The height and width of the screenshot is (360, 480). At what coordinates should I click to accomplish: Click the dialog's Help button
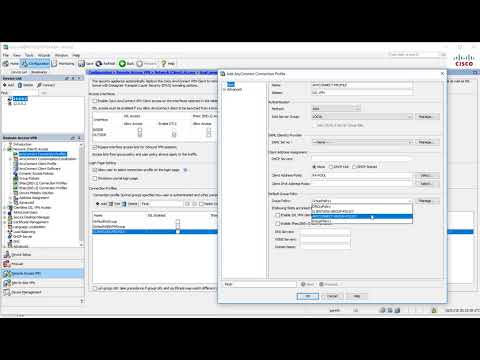click(x=357, y=296)
